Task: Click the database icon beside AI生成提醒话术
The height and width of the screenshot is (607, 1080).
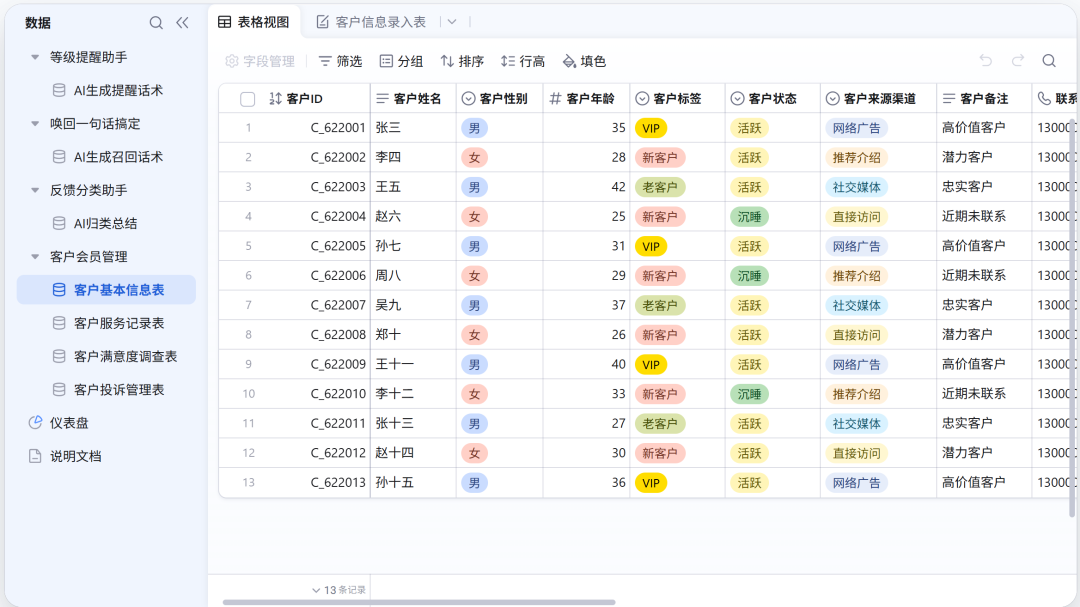Action: [59, 90]
